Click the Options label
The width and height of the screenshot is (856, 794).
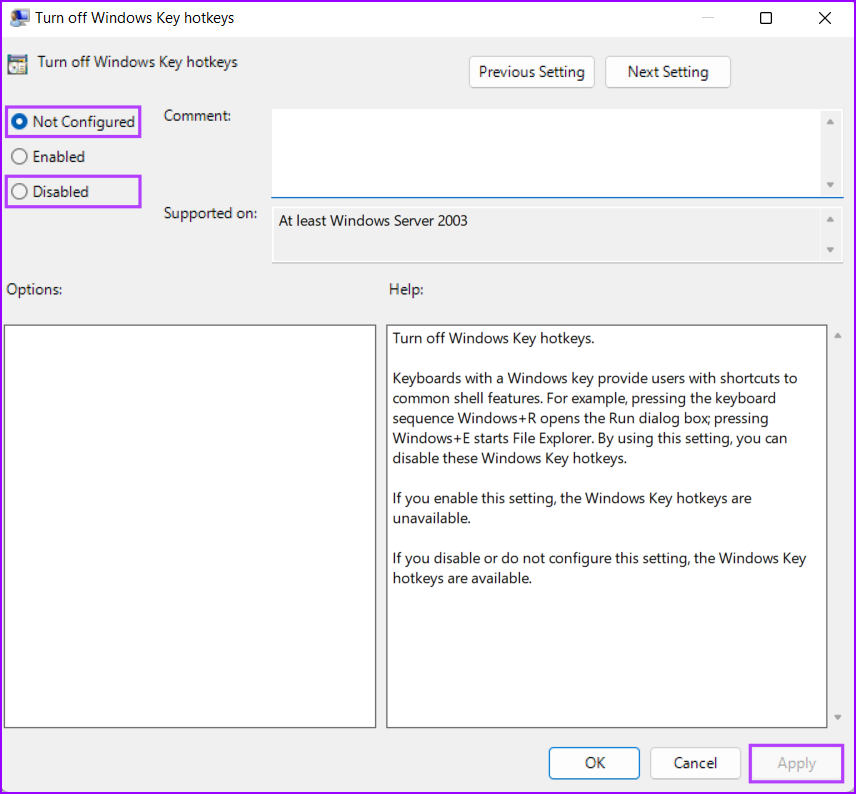click(34, 289)
